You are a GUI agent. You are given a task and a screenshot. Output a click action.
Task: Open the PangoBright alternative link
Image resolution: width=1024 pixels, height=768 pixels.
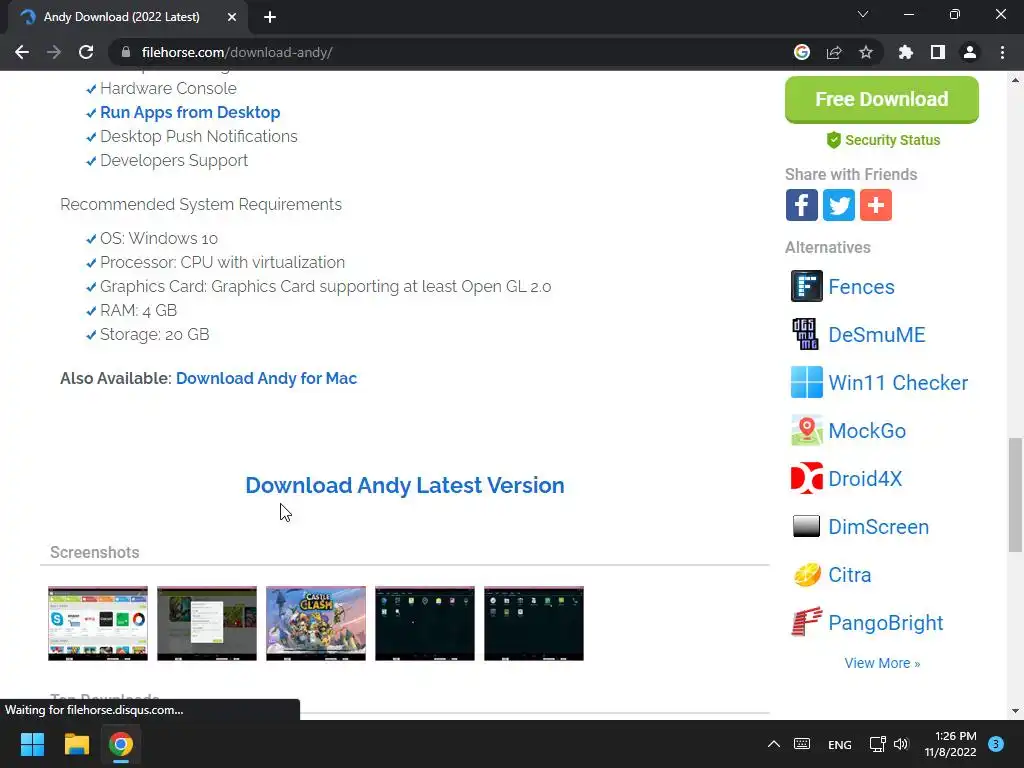click(x=886, y=623)
